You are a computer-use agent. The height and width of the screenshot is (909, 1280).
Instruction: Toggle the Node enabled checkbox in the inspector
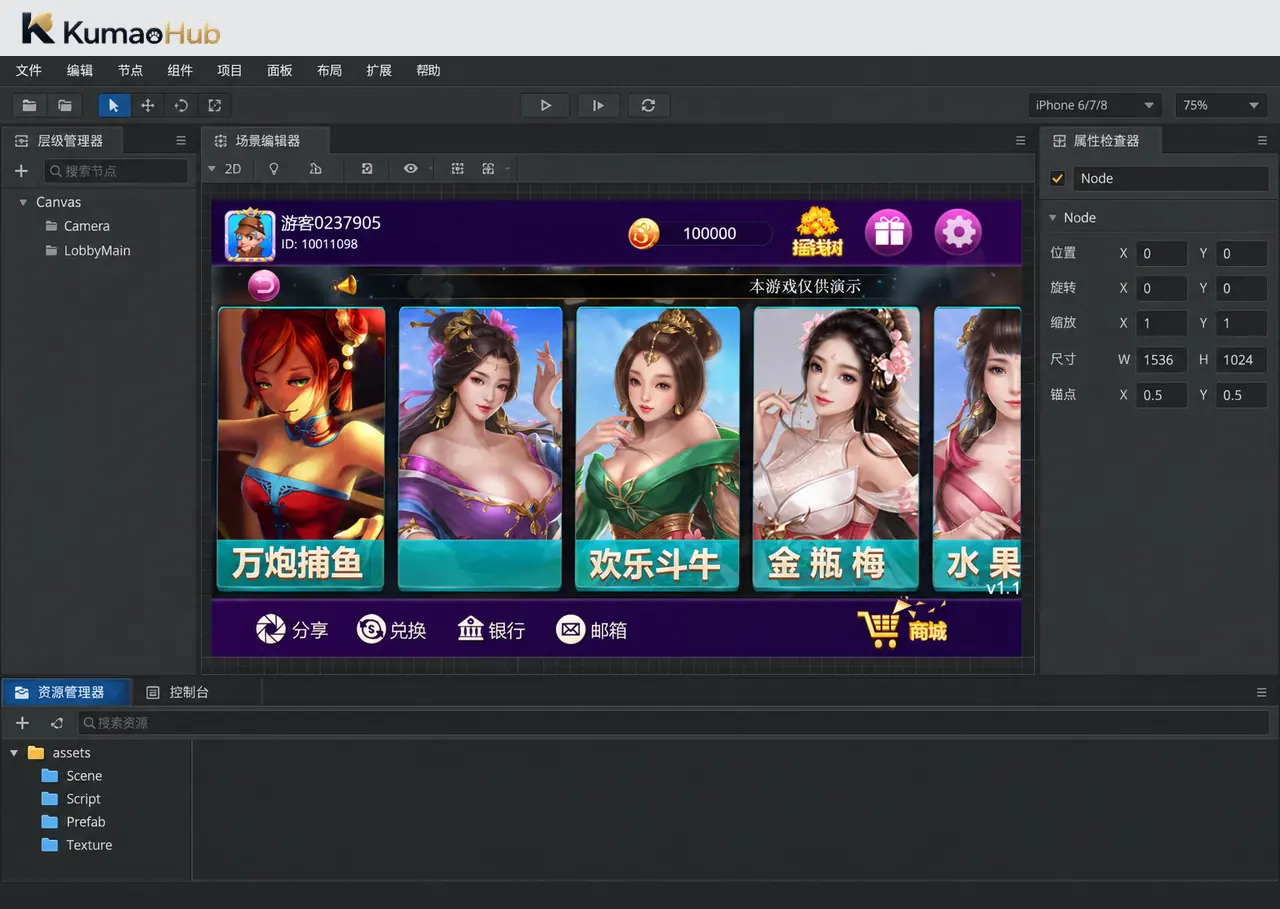[x=1057, y=179]
